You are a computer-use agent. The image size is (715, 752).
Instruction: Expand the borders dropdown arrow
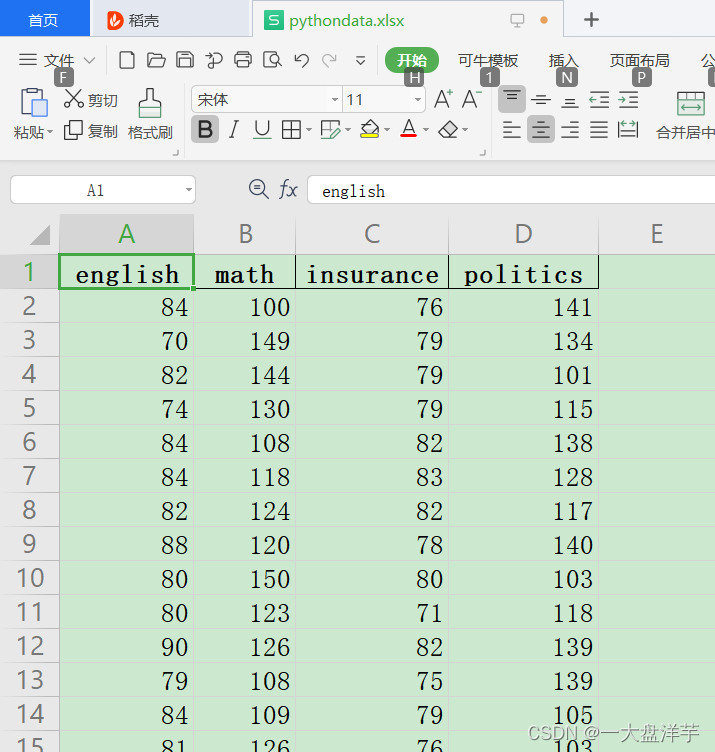[308, 130]
